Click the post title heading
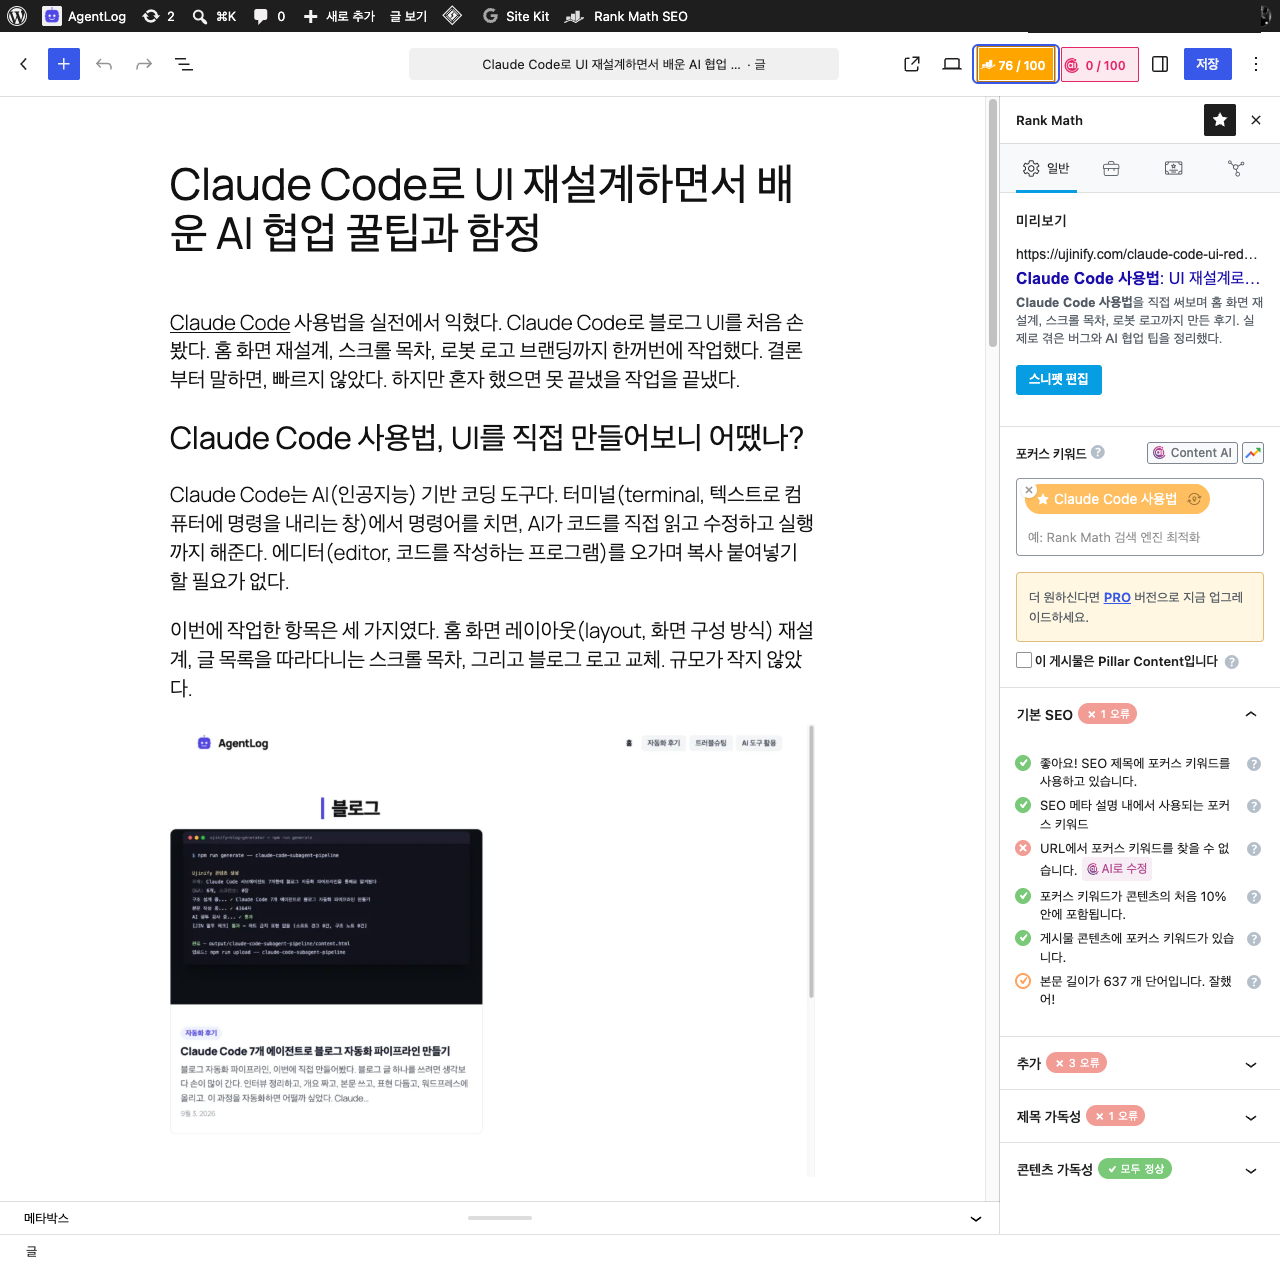This screenshot has width=1280, height=1267. [x=482, y=208]
